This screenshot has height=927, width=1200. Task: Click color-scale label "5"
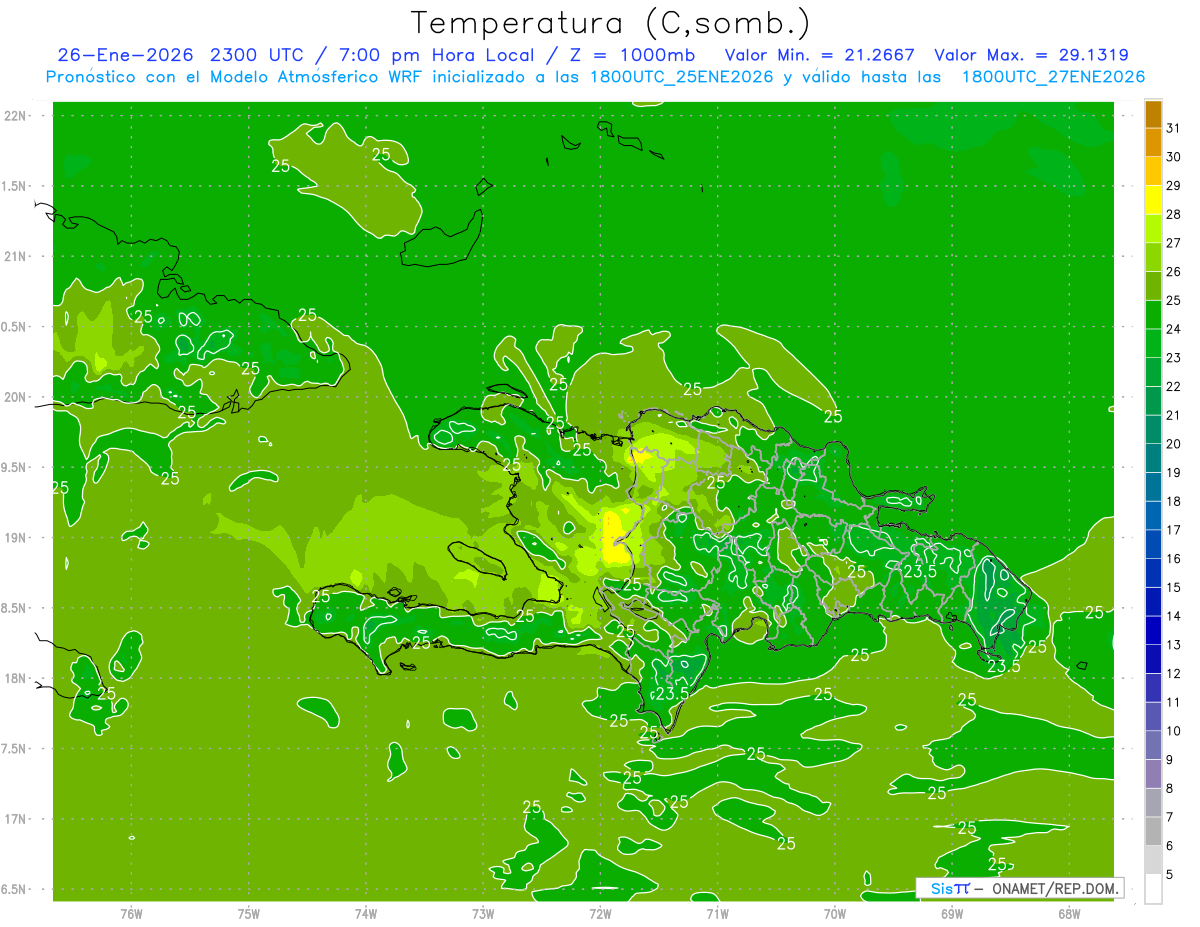point(1170,875)
